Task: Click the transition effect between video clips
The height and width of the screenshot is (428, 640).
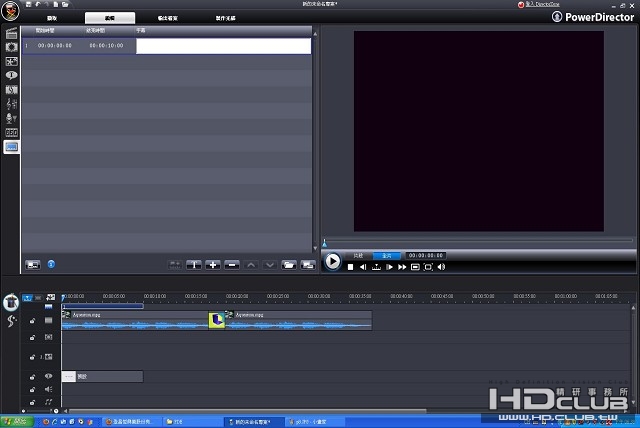Action: point(216,320)
